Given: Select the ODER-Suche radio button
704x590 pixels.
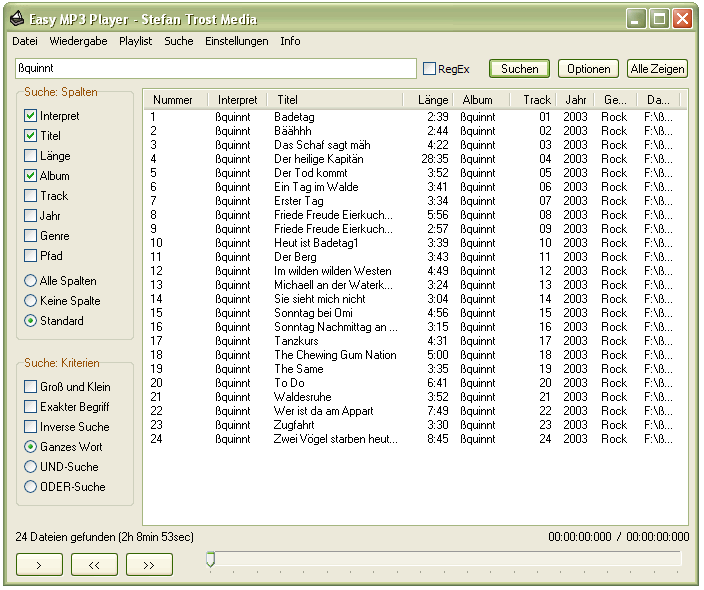Looking at the screenshot, I should pos(30,487).
